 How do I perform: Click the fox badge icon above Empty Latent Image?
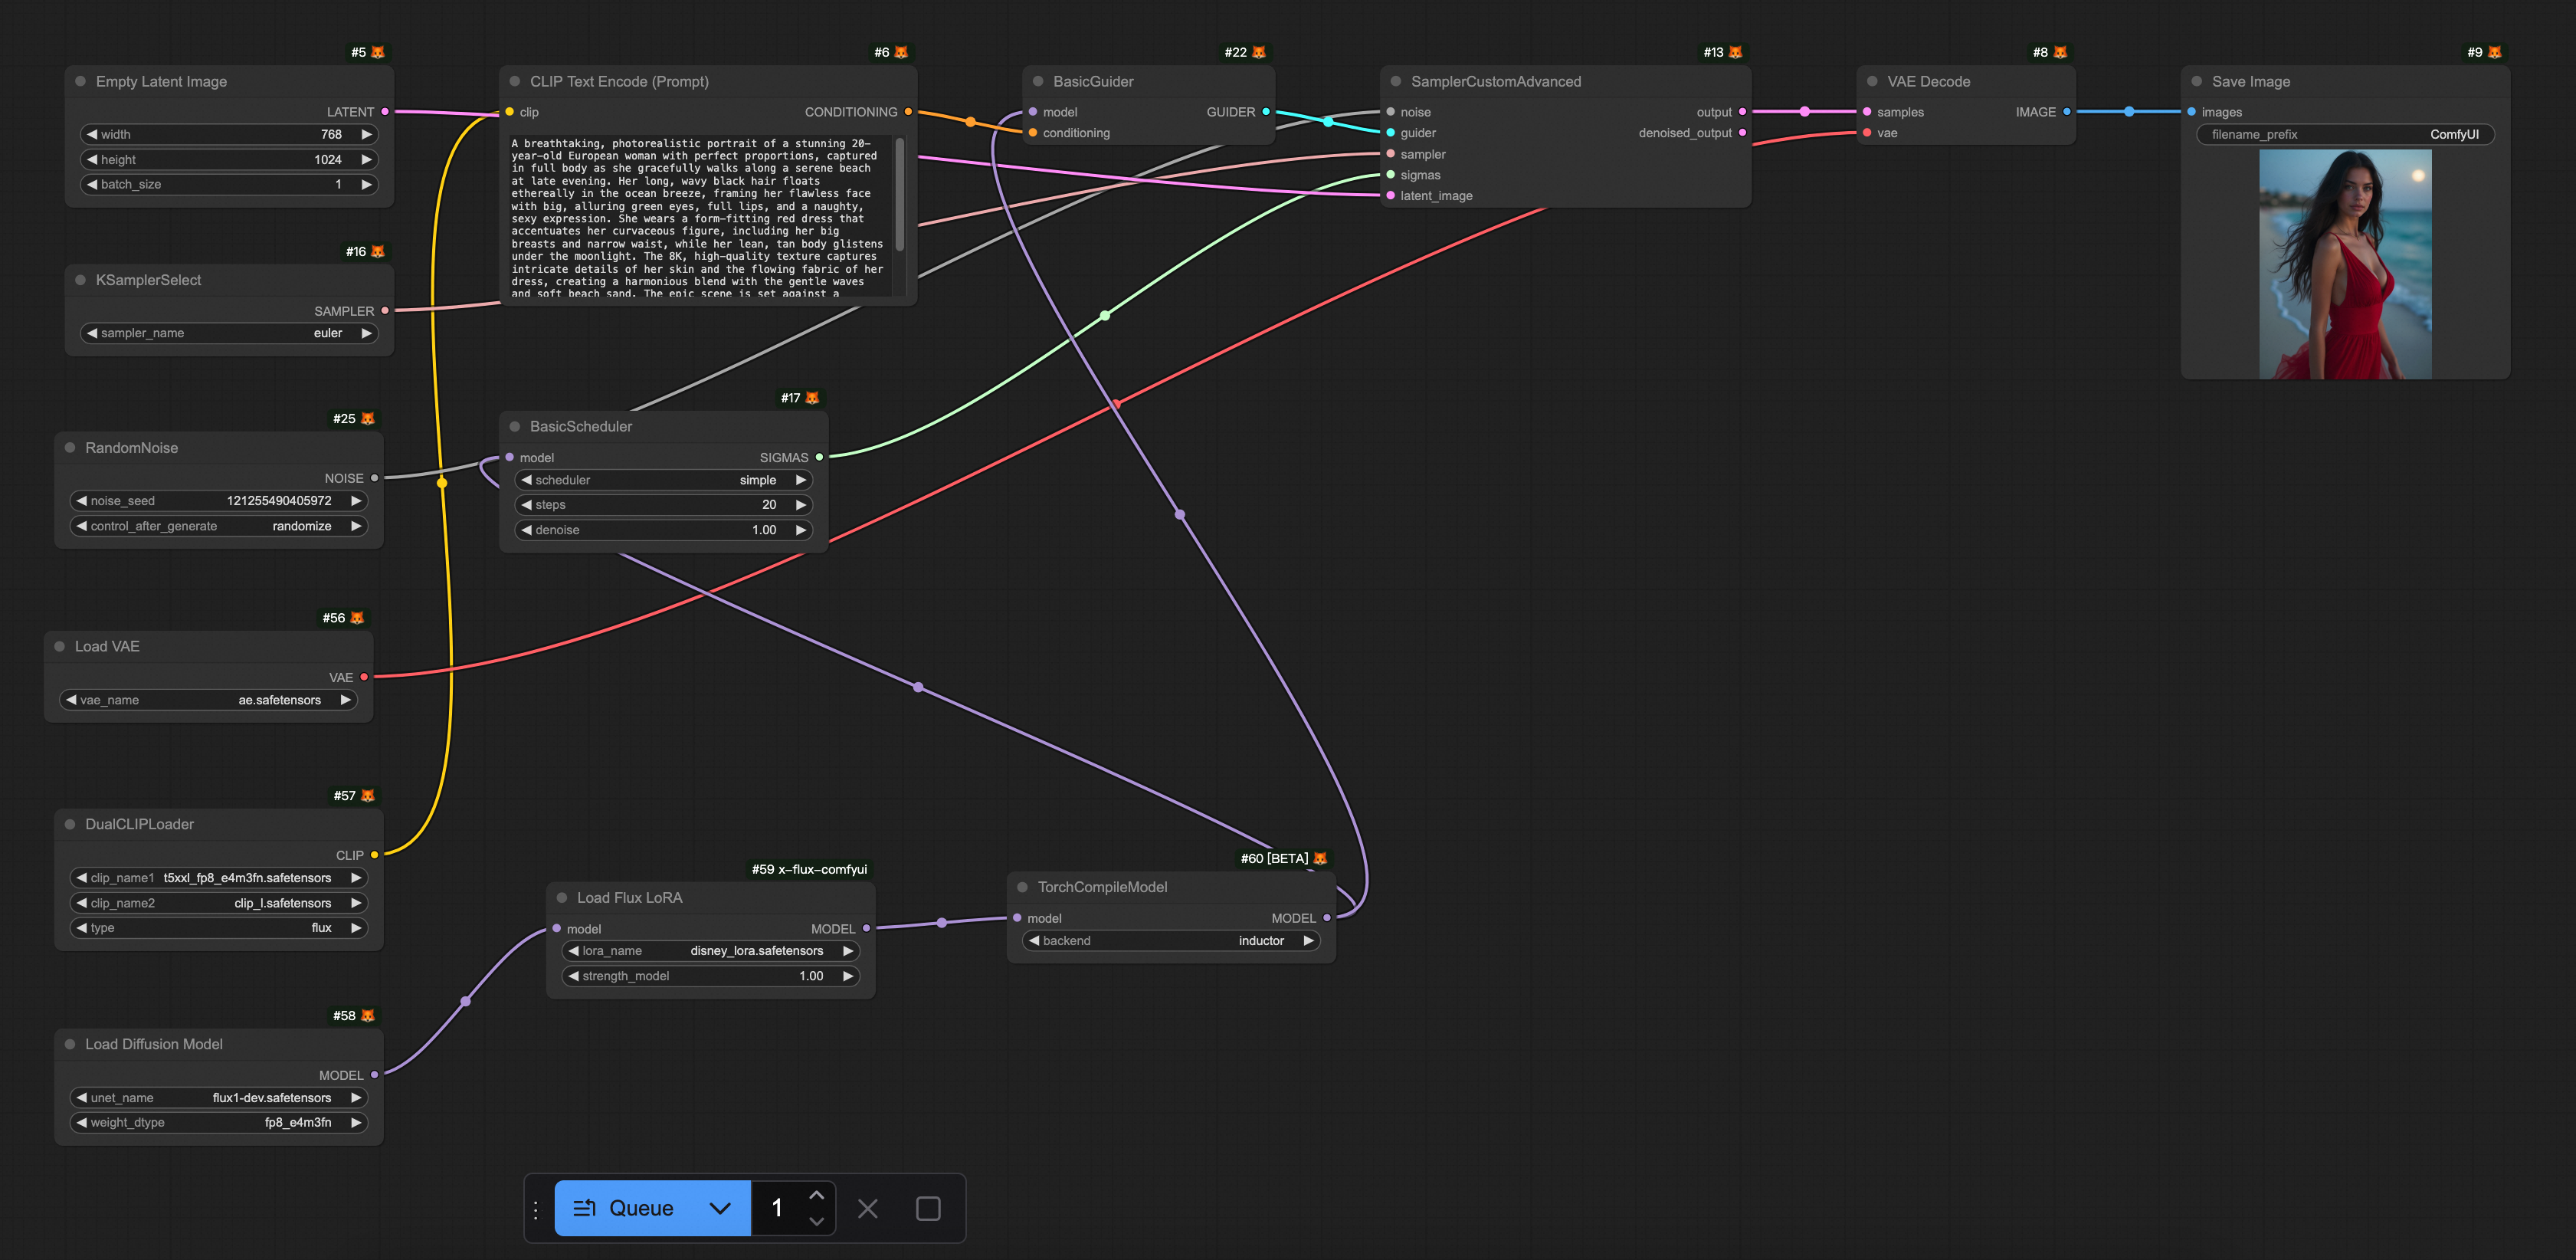[378, 52]
